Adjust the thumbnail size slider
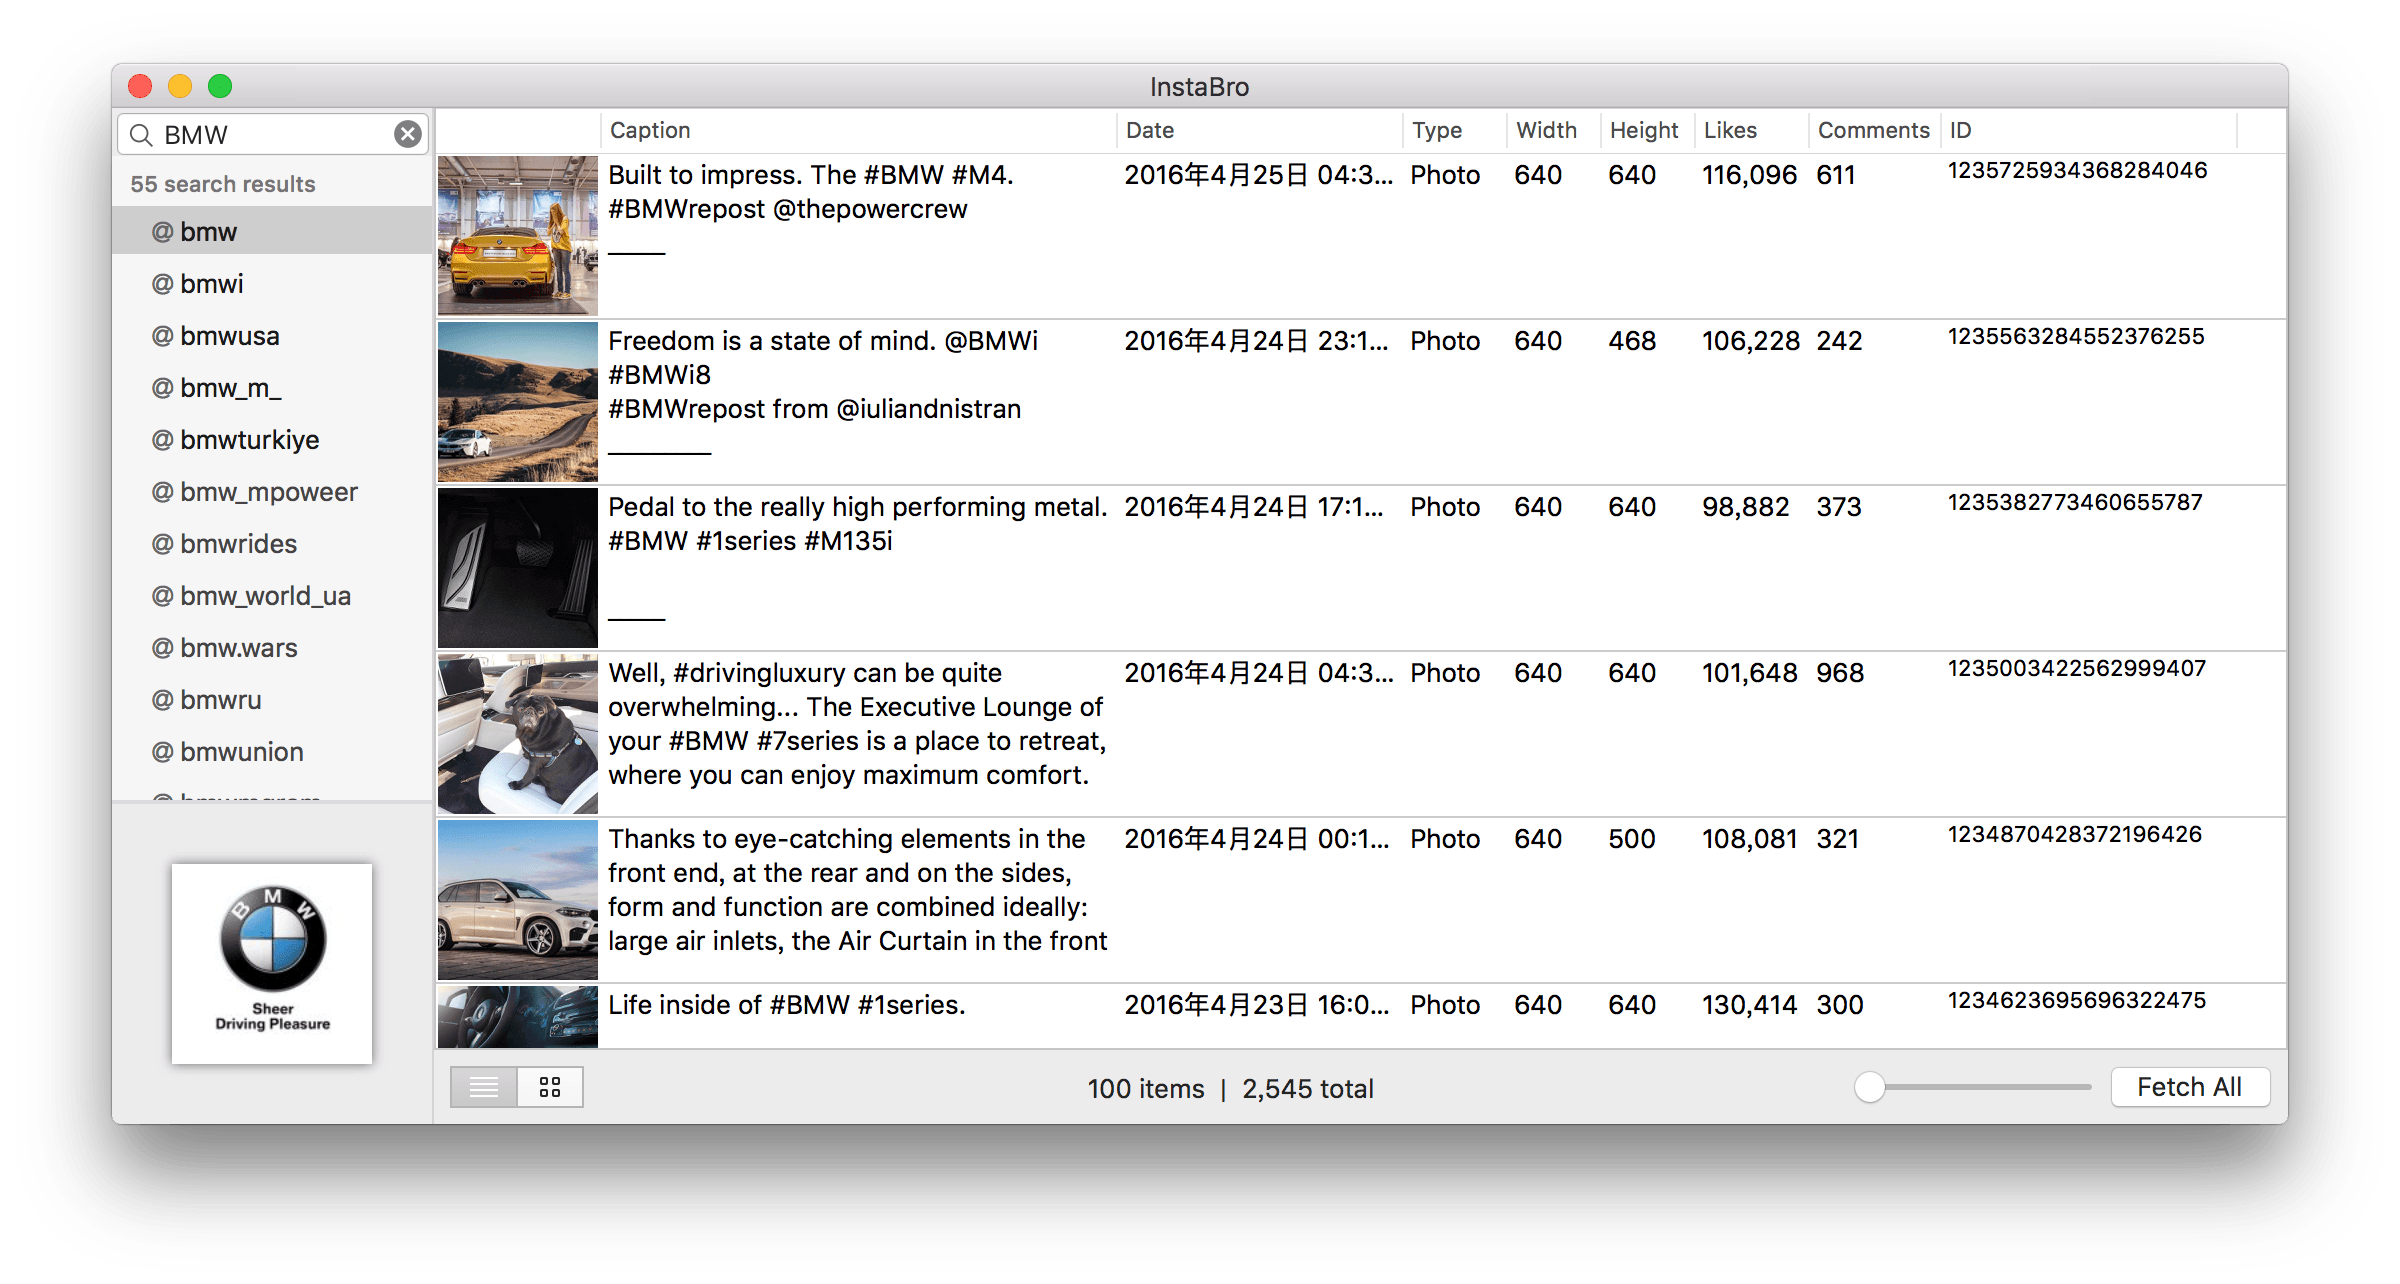The image size is (2400, 1284). pyautogui.click(x=1869, y=1087)
